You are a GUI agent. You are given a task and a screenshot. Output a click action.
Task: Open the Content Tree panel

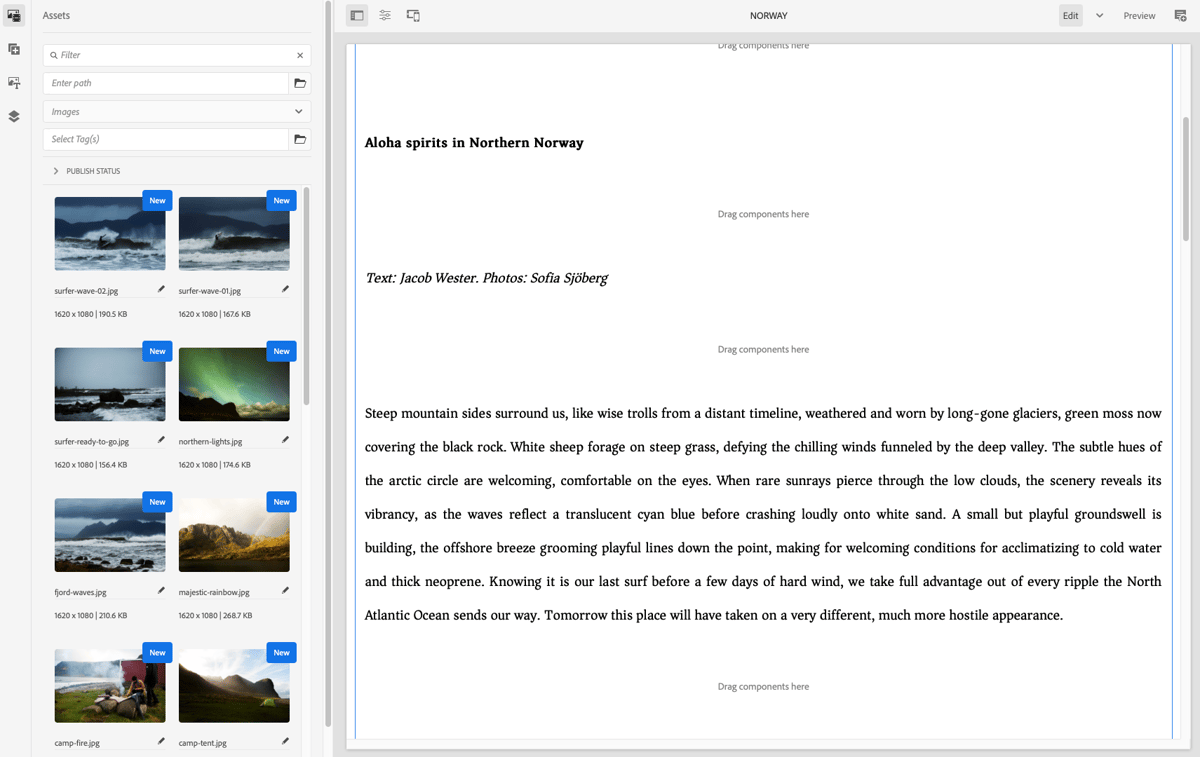point(14,83)
